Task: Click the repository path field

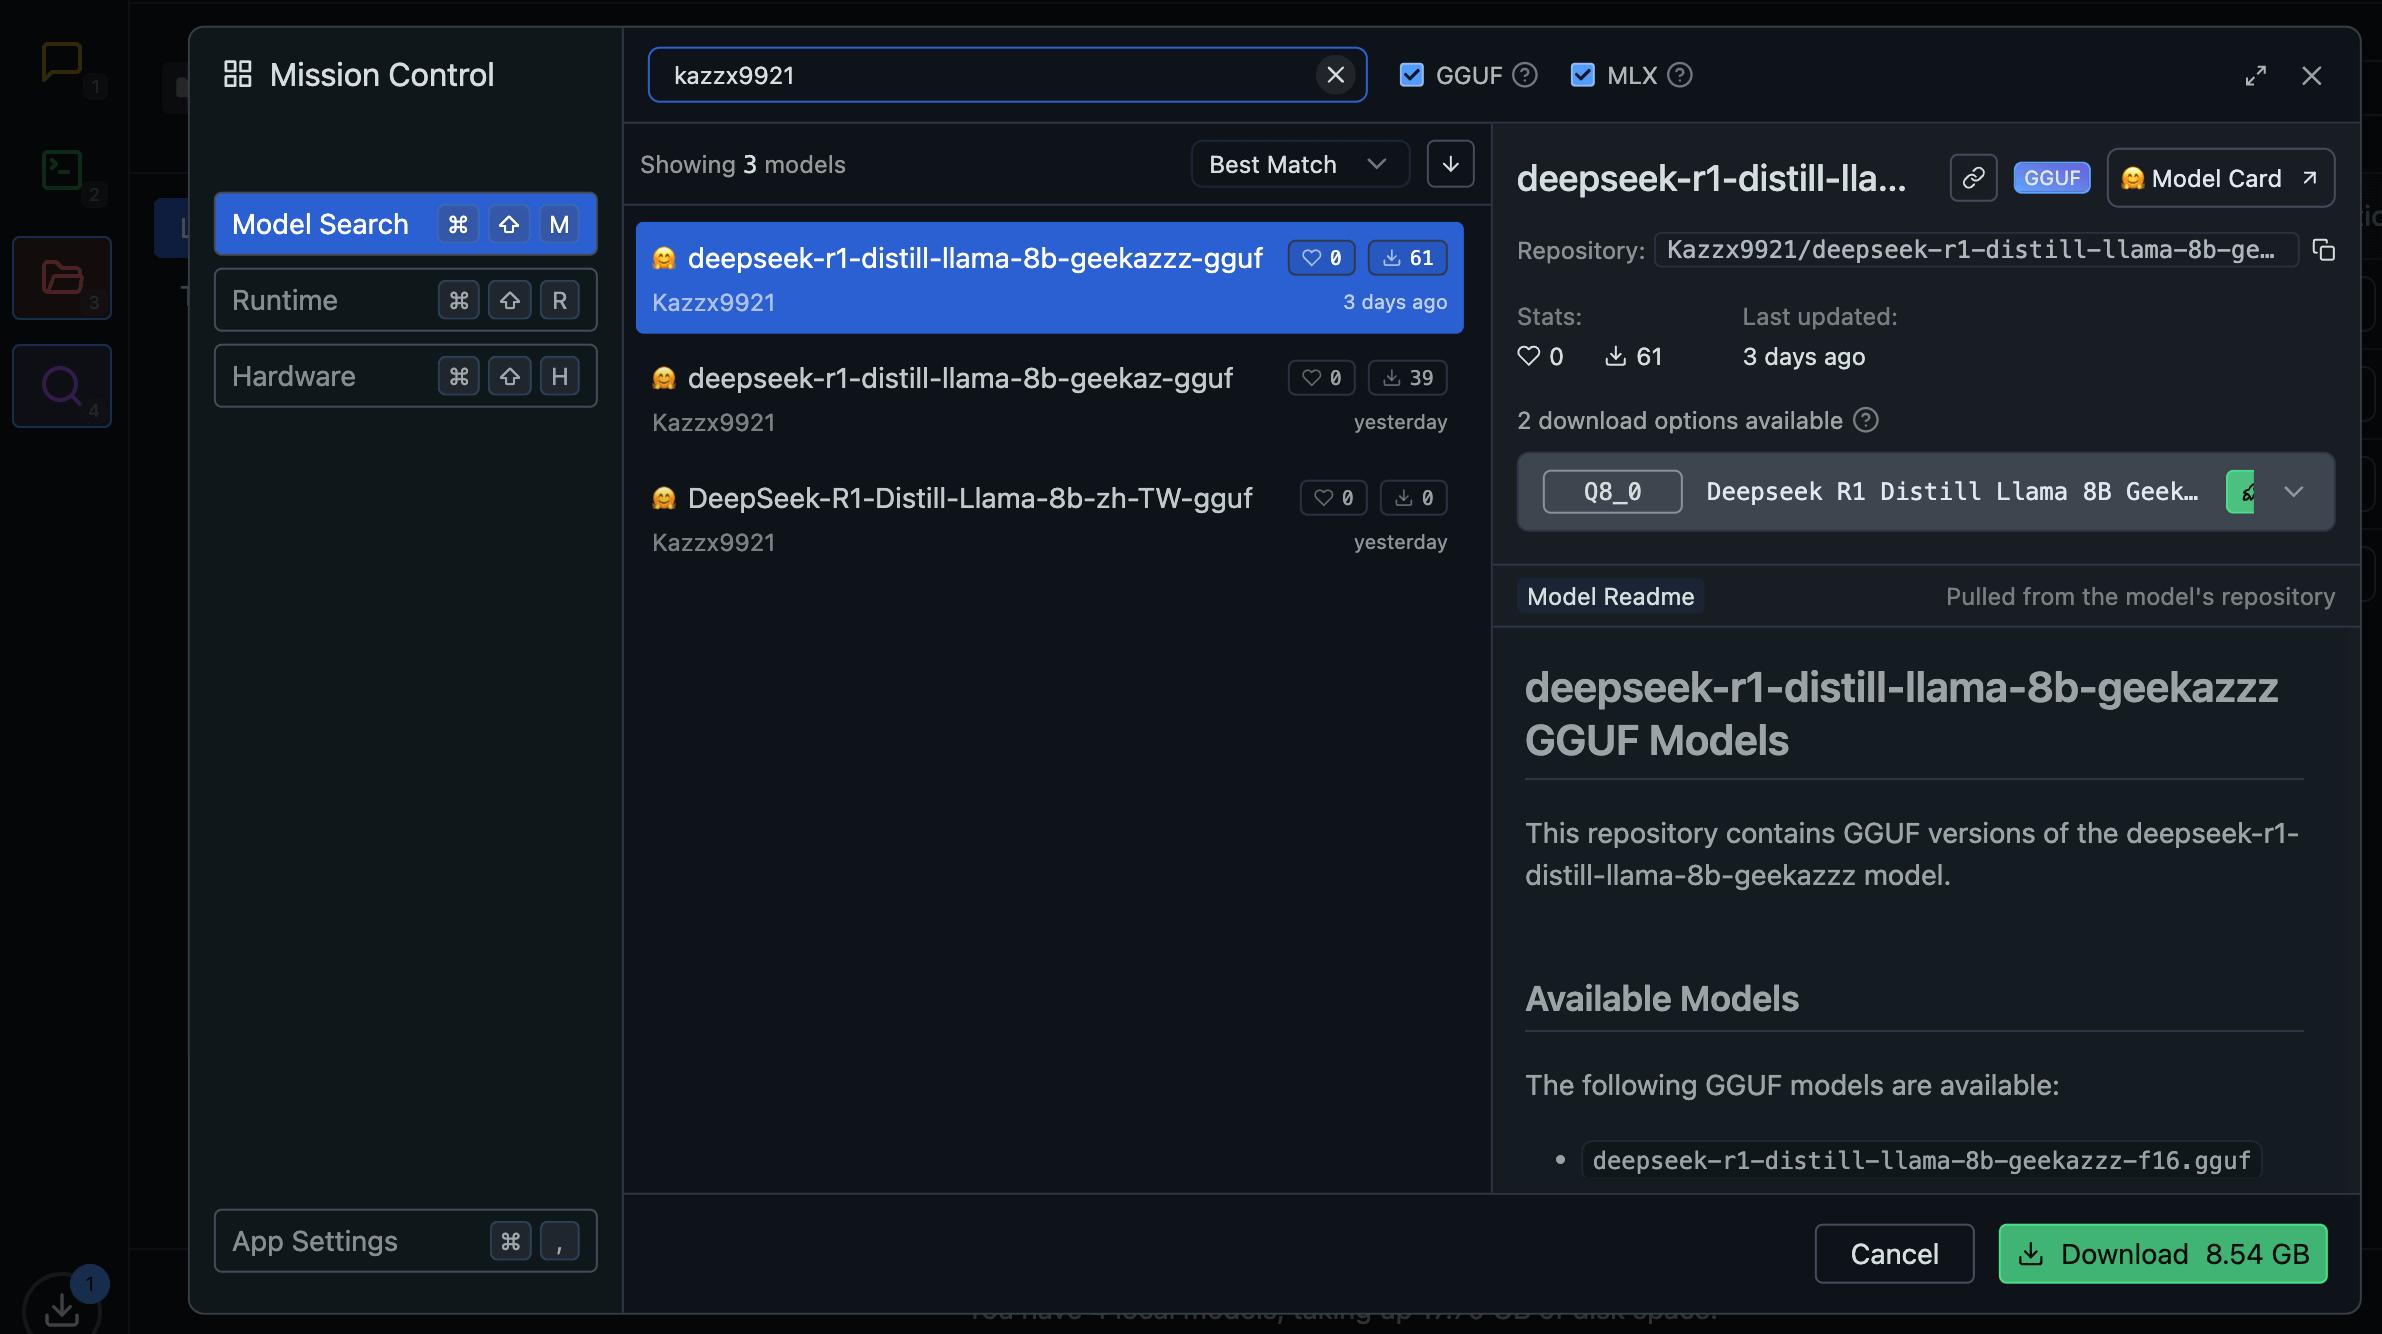Action: tap(1976, 250)
